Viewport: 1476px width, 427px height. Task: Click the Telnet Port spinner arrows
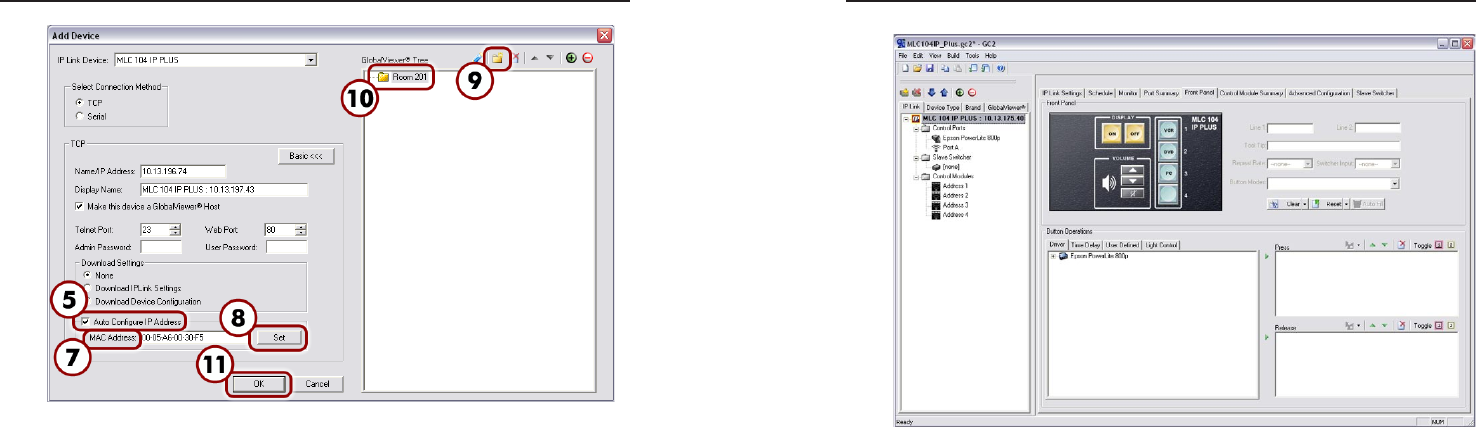[175, 229]
